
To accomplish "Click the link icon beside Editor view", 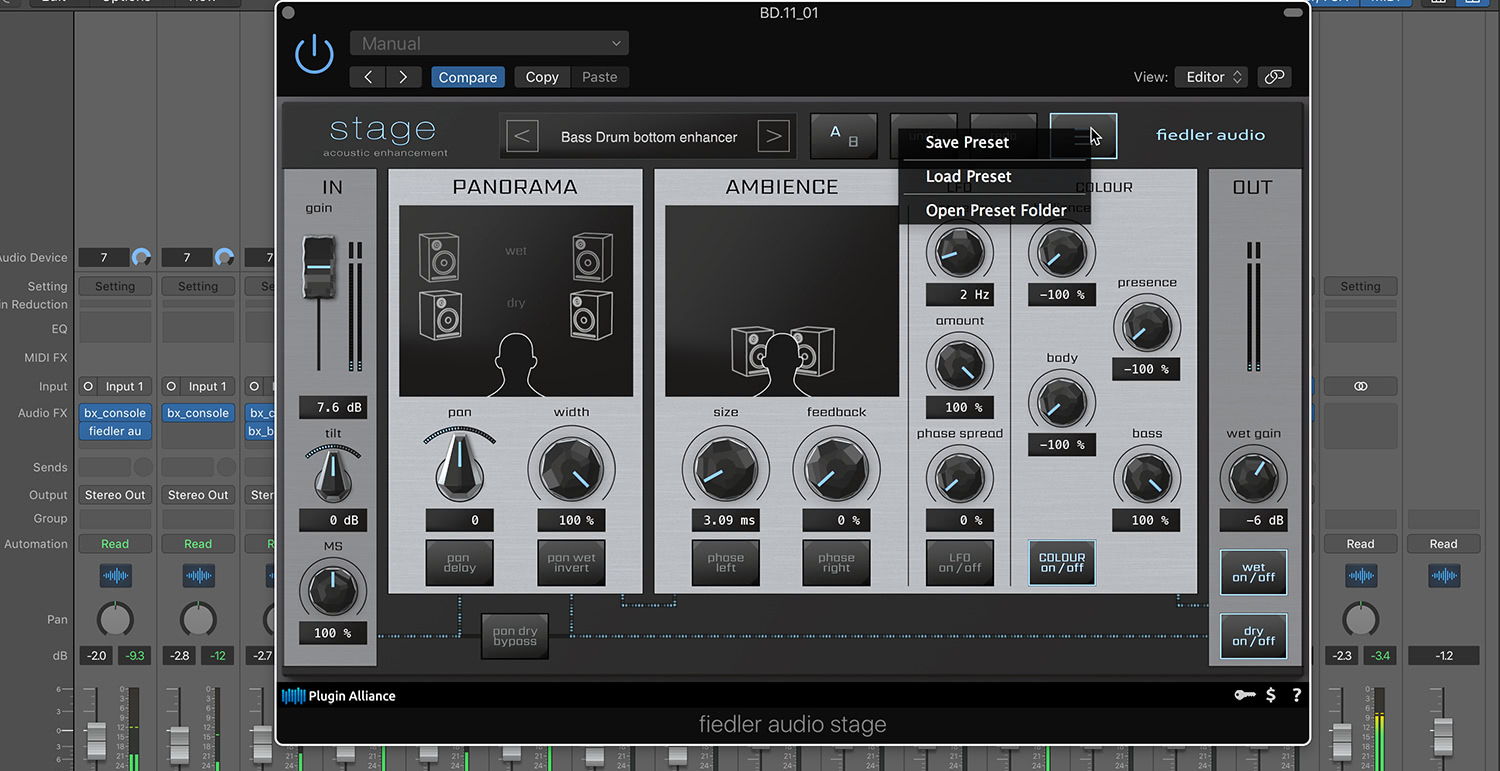I will (x=1274, y=77).
